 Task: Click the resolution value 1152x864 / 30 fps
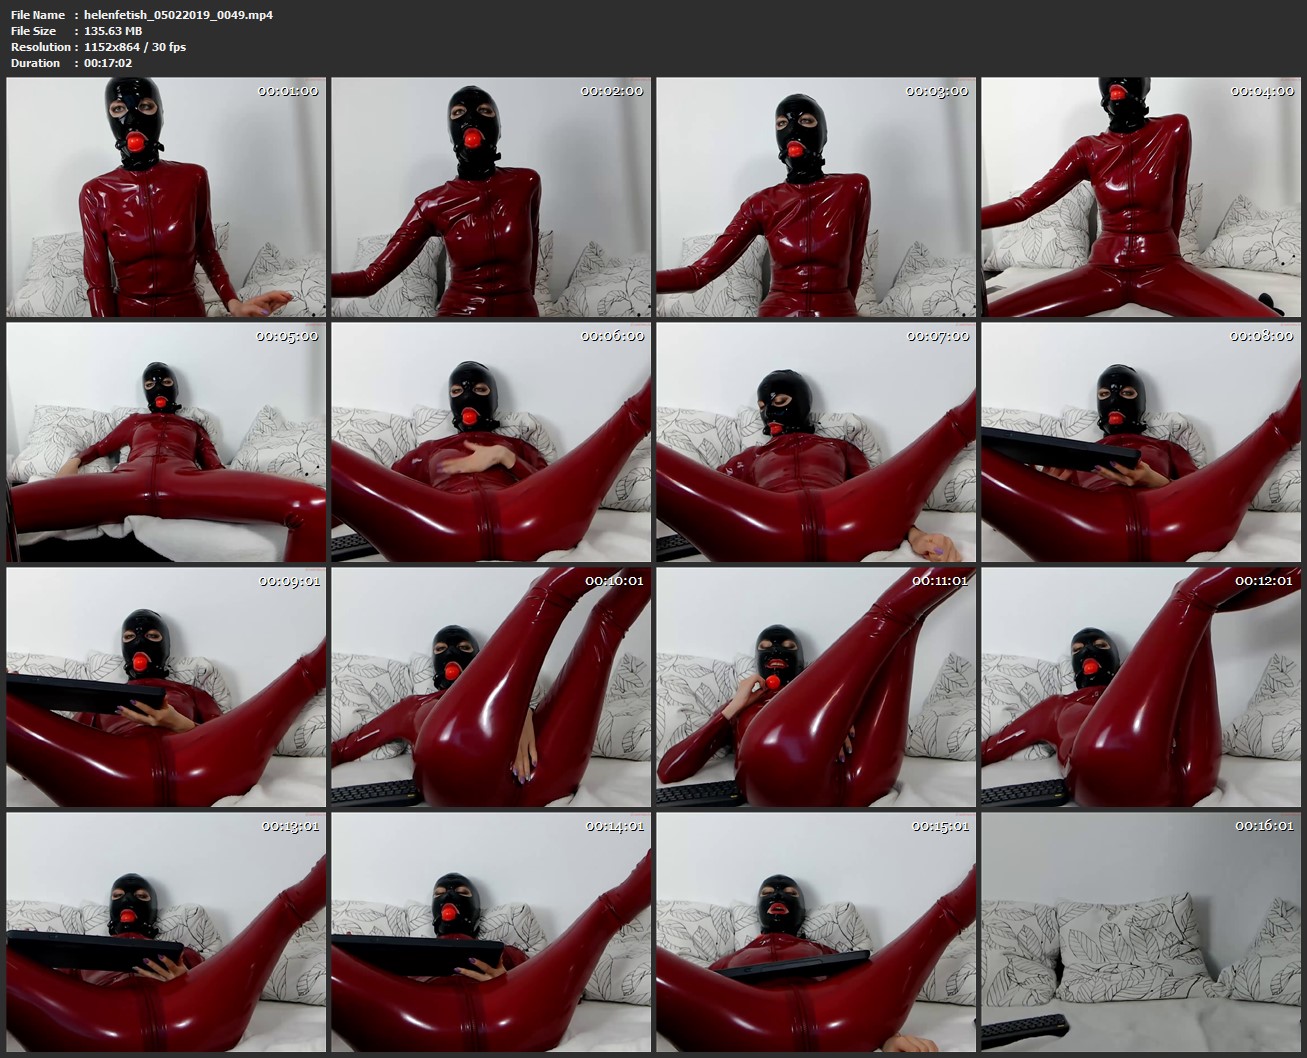click(x=135, y=47)
